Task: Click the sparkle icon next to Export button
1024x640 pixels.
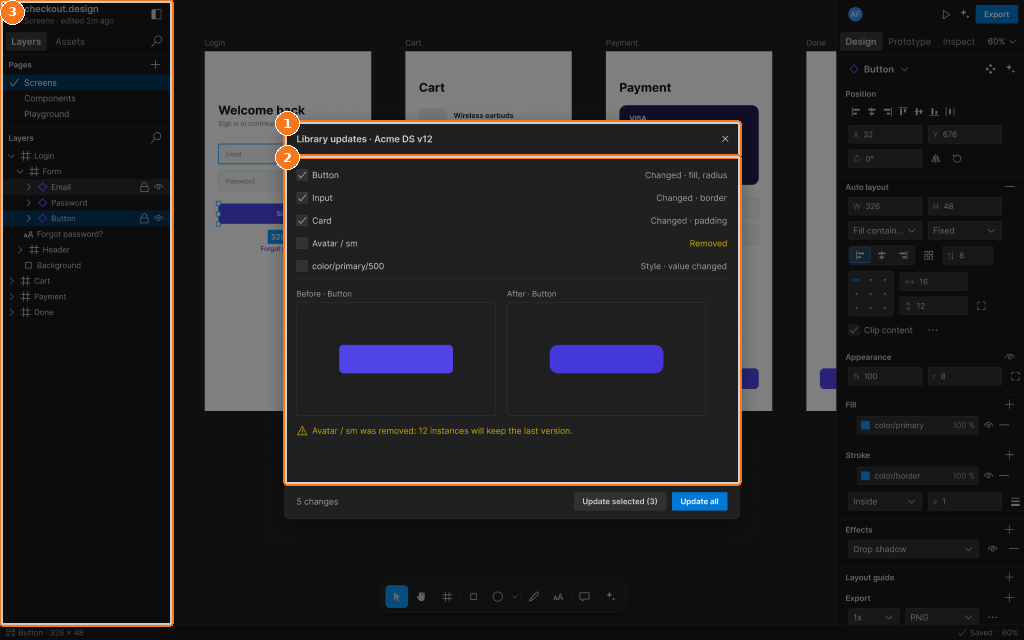Action: (x=965, y=14)
